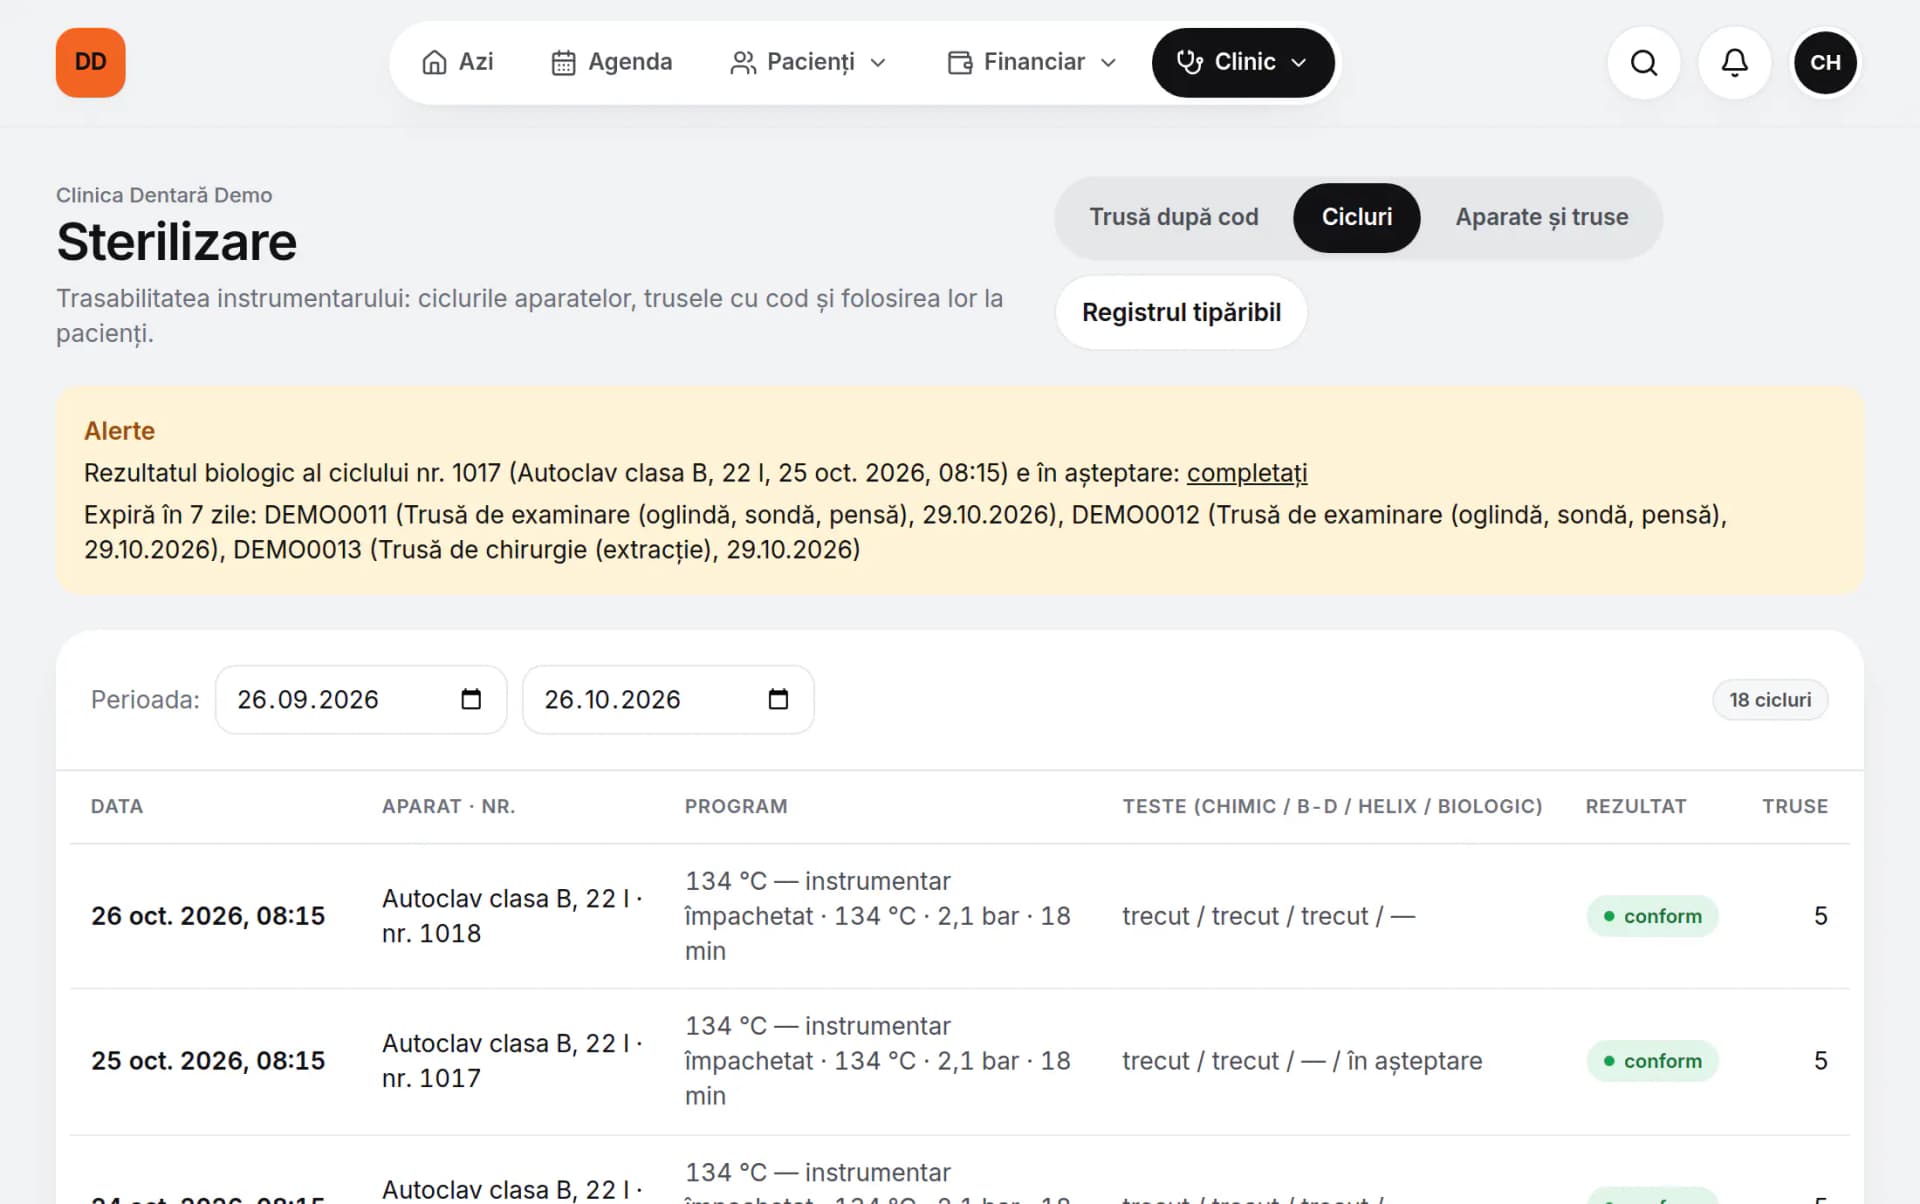Click the 'trecut / trecut / trecut / —' cell
Viewport: 1920px width, 1204px height.
[1268, 916]
